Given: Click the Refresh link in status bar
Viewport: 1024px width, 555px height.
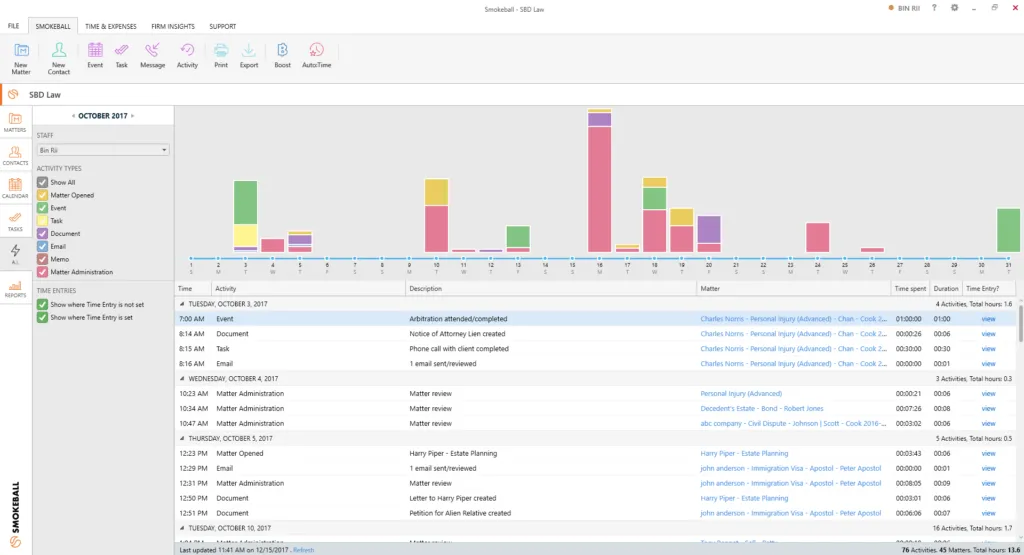Looking at the screenshot, I should [304, 550].
